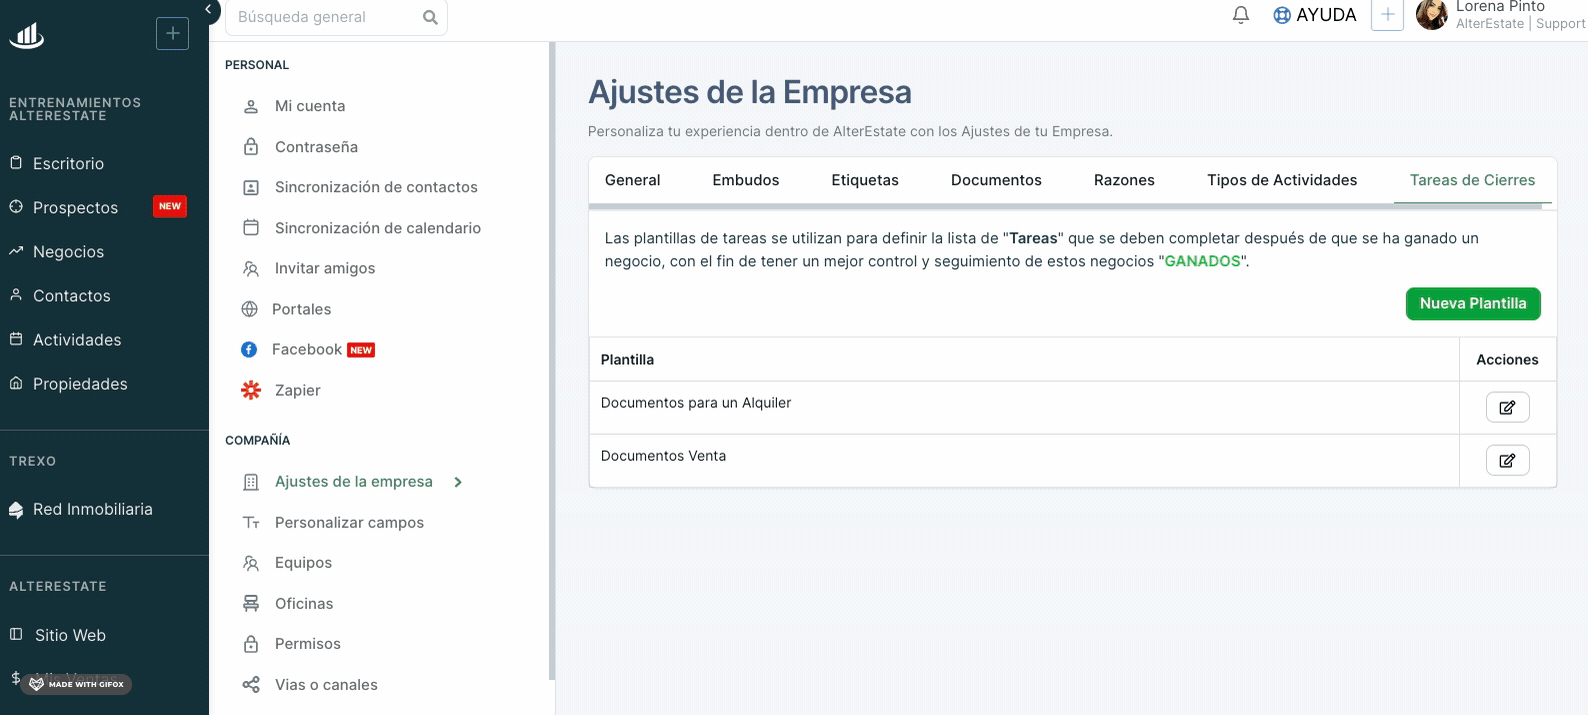Screen dimensions: 1588x715
Task: Click the edit icon for Documentos Venta
Action: (x=1507, y=461)
